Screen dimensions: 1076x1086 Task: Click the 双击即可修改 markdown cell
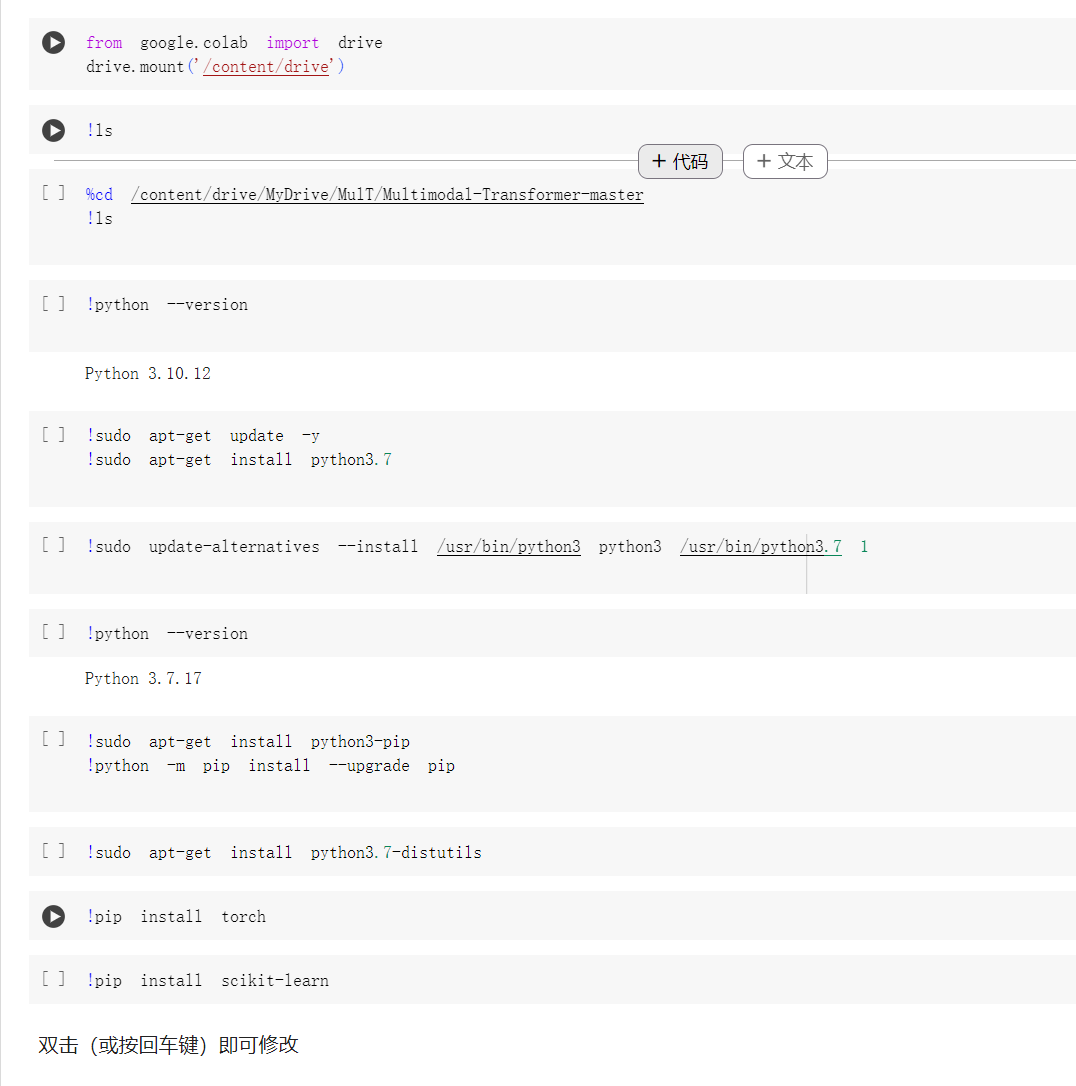[170, 1044]
